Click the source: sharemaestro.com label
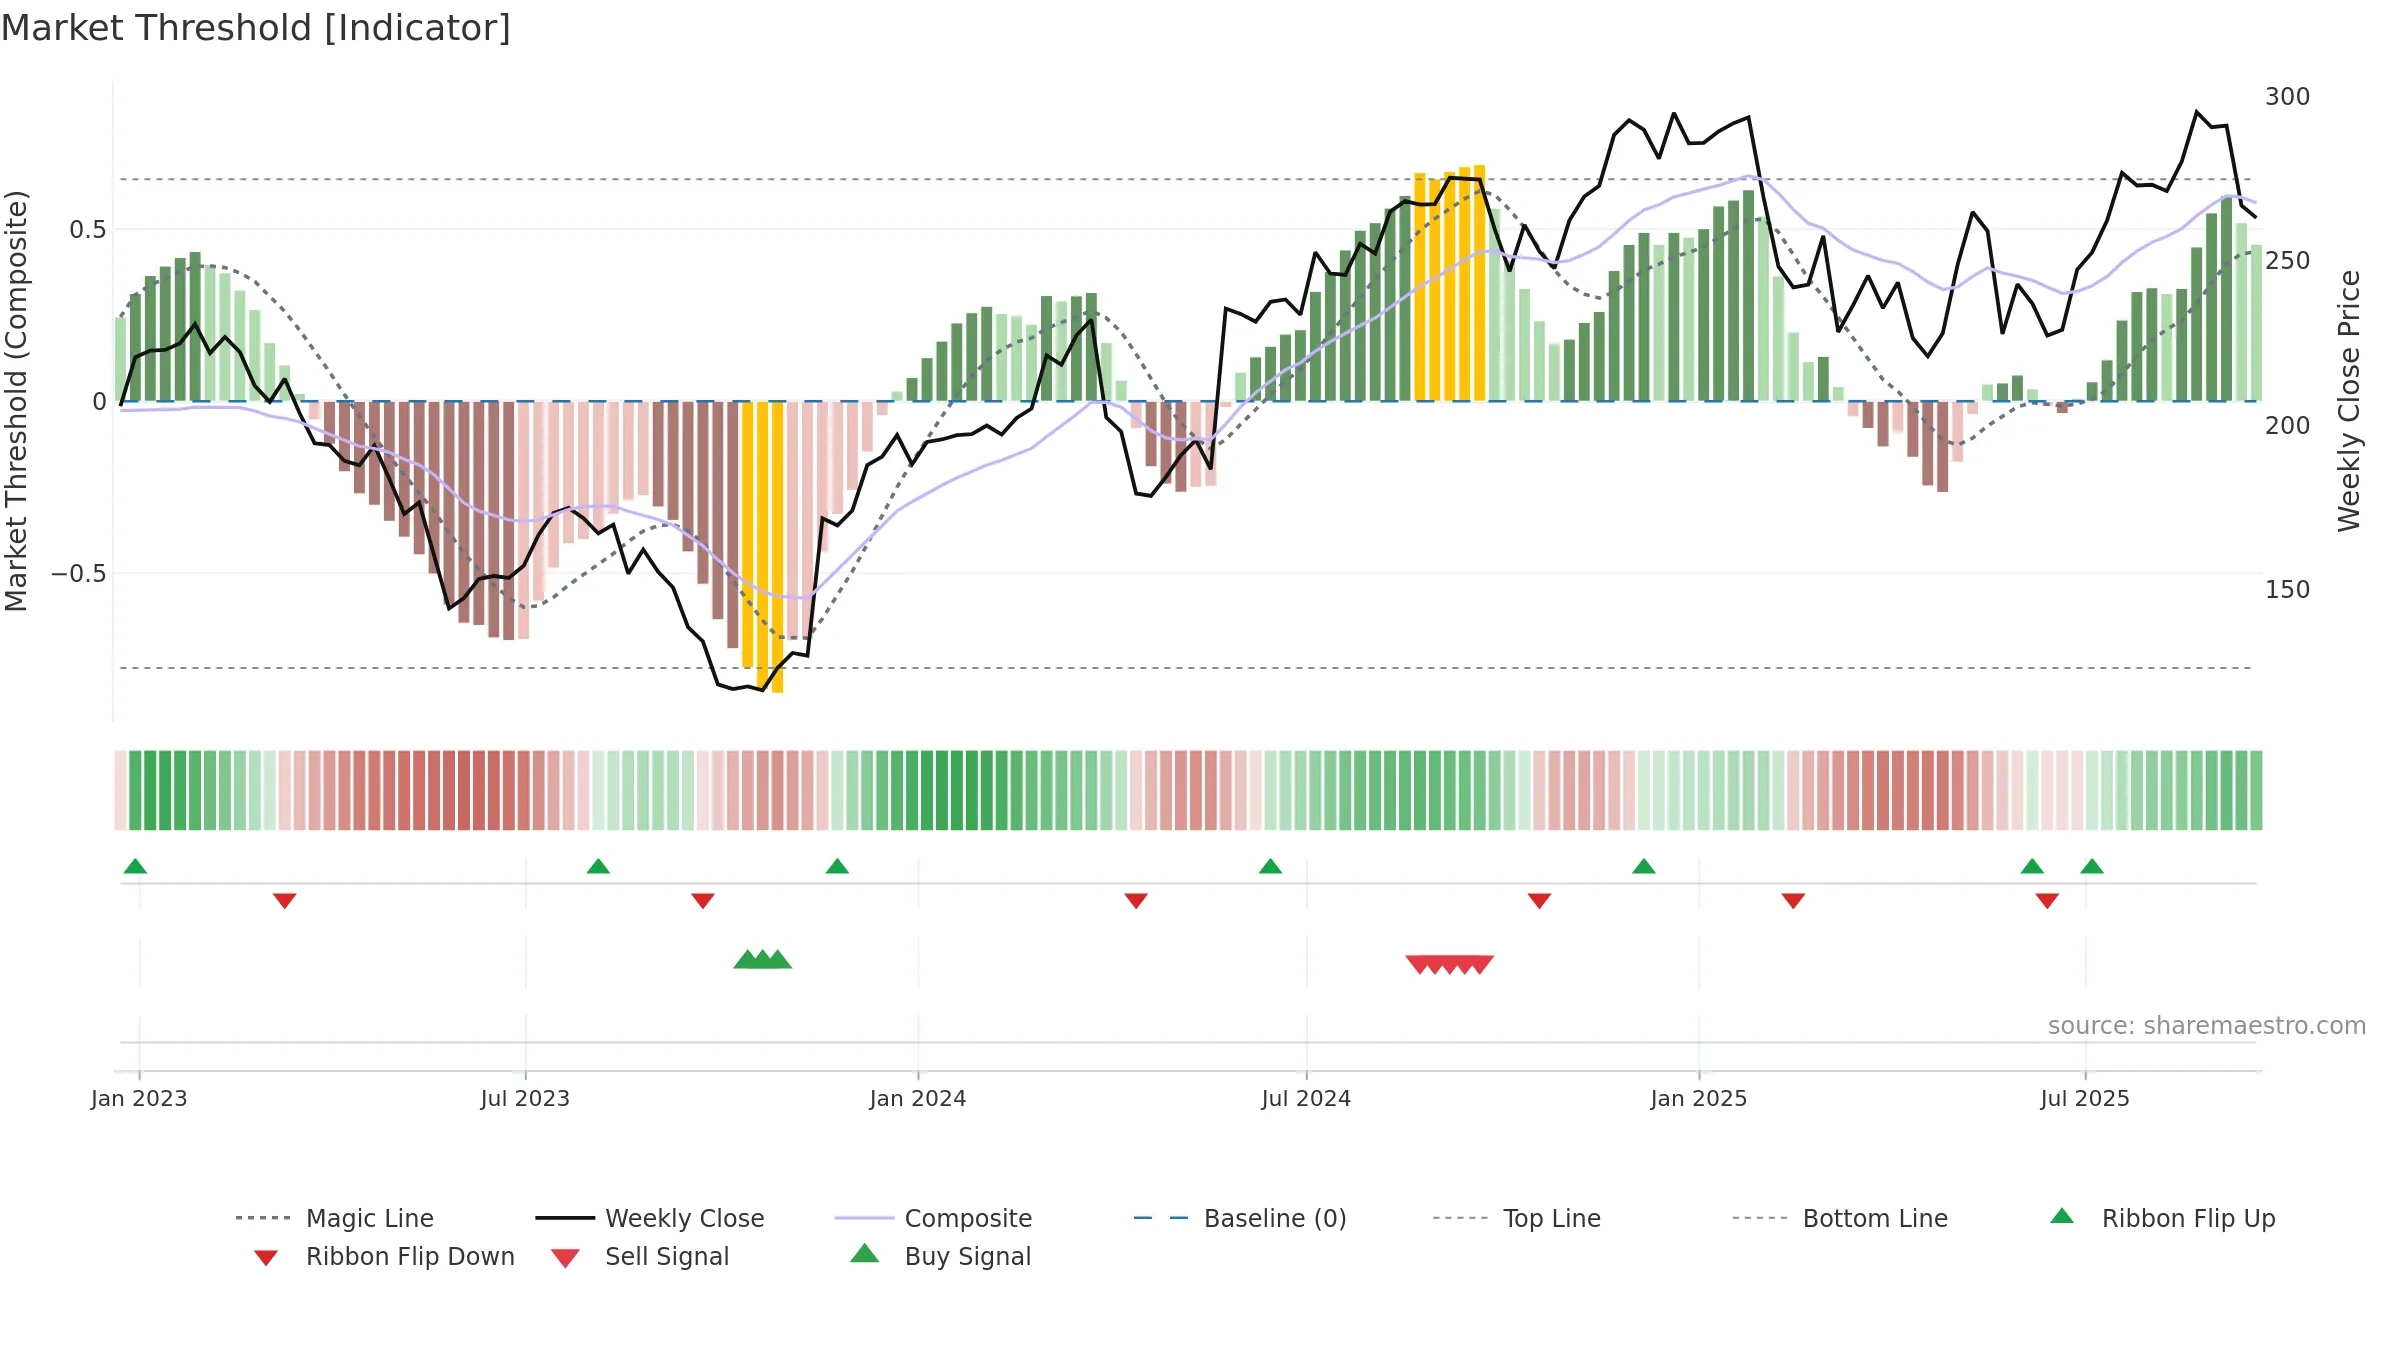The image size is (2400, 1350). click(x=2207, y=1026)
